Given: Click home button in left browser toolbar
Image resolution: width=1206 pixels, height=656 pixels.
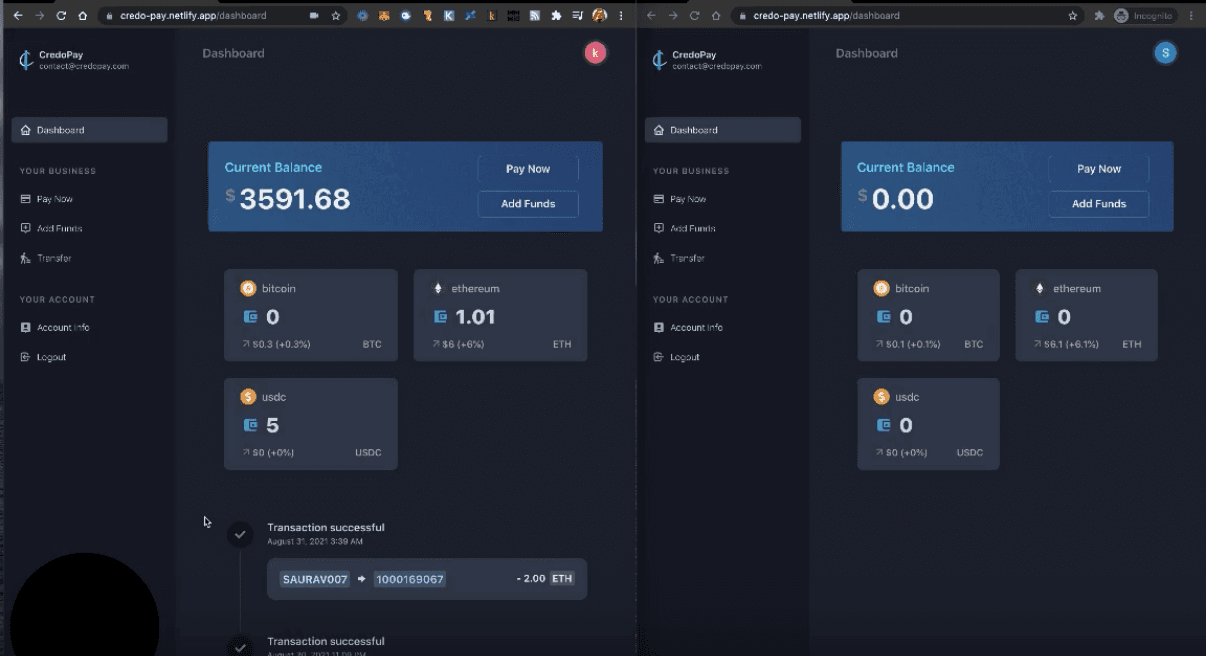Looking at the screenshot, I should pos(82,16).
